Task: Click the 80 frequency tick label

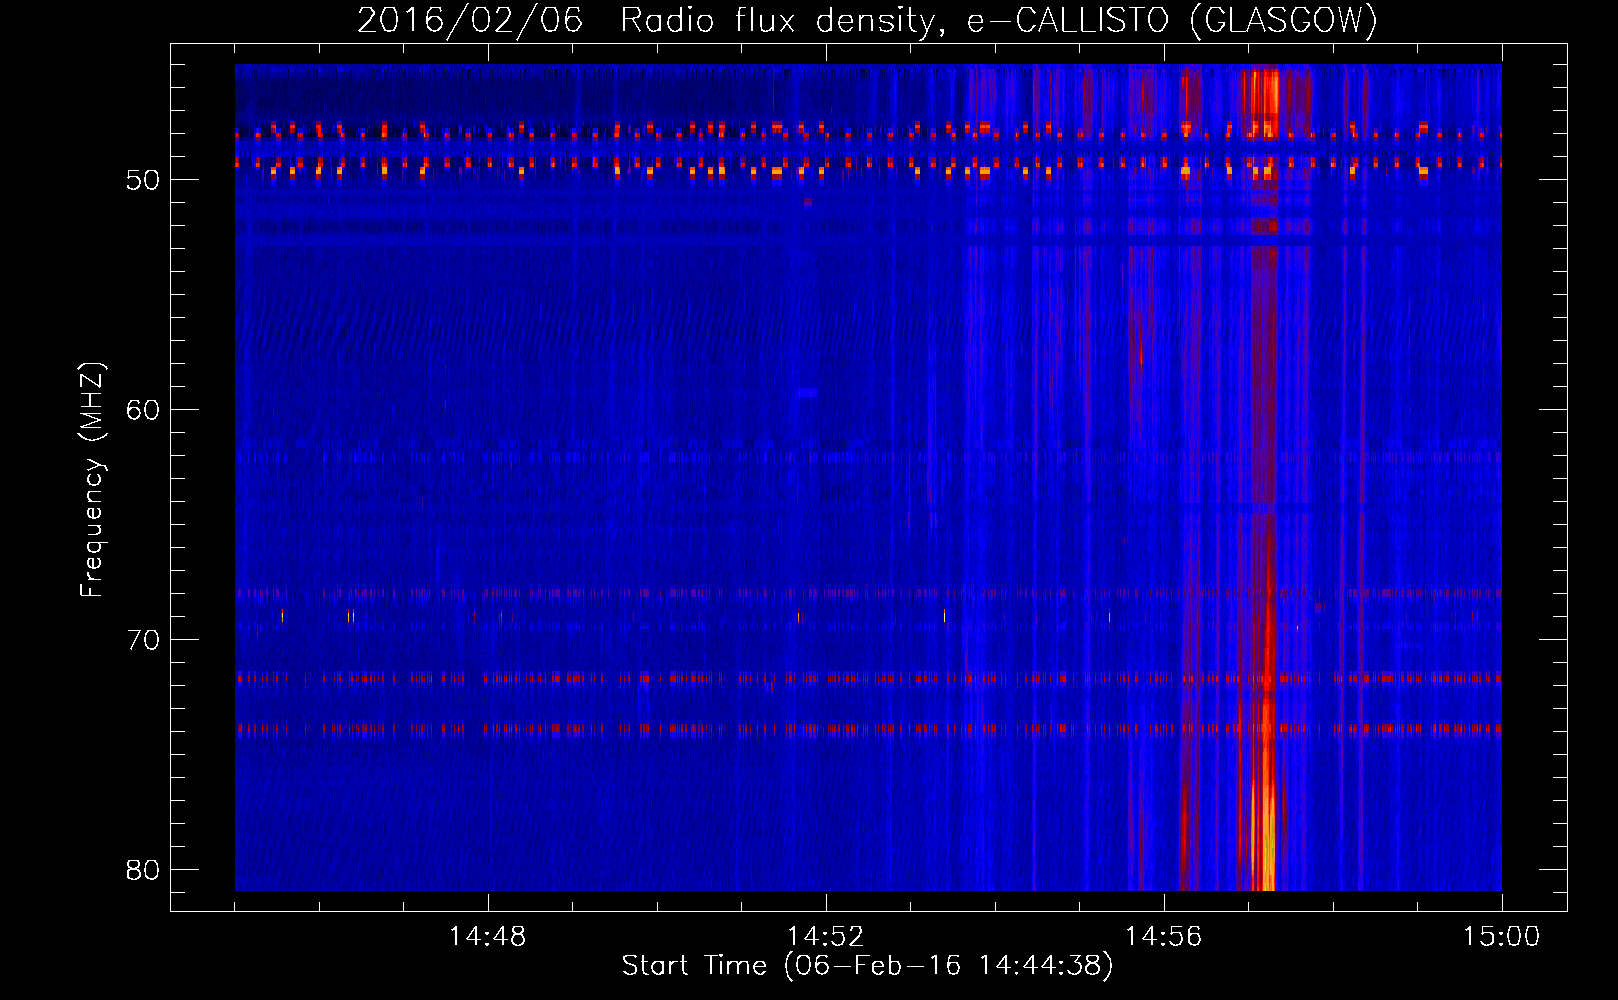Action: click(143, 870)
